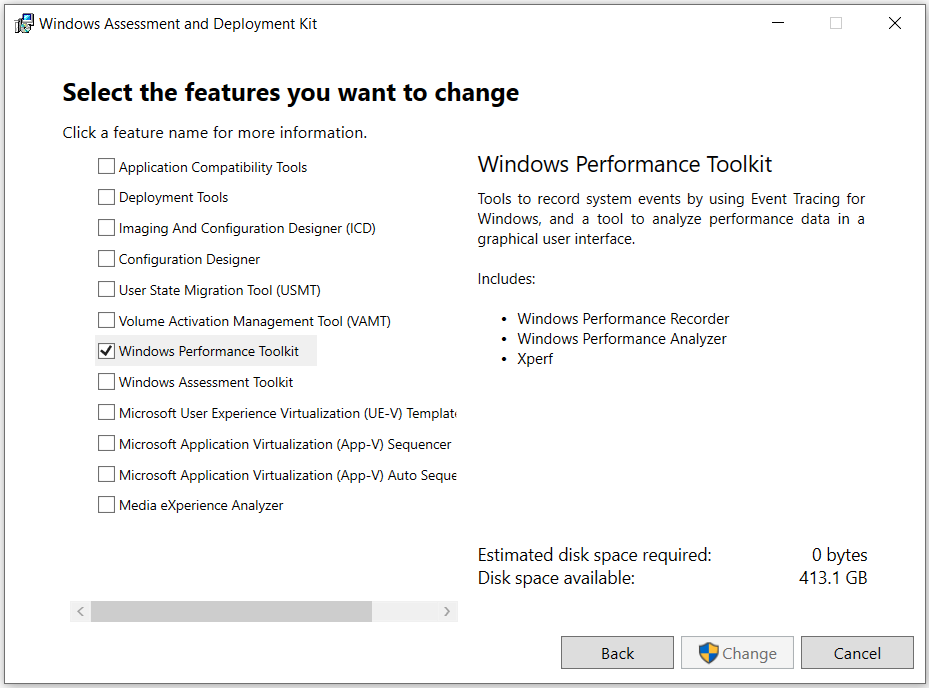The height and width of the screenshot is (688, 929).
Task: Tick Imaging And Configuration Designer (ICD)
Action: [106, 228]
